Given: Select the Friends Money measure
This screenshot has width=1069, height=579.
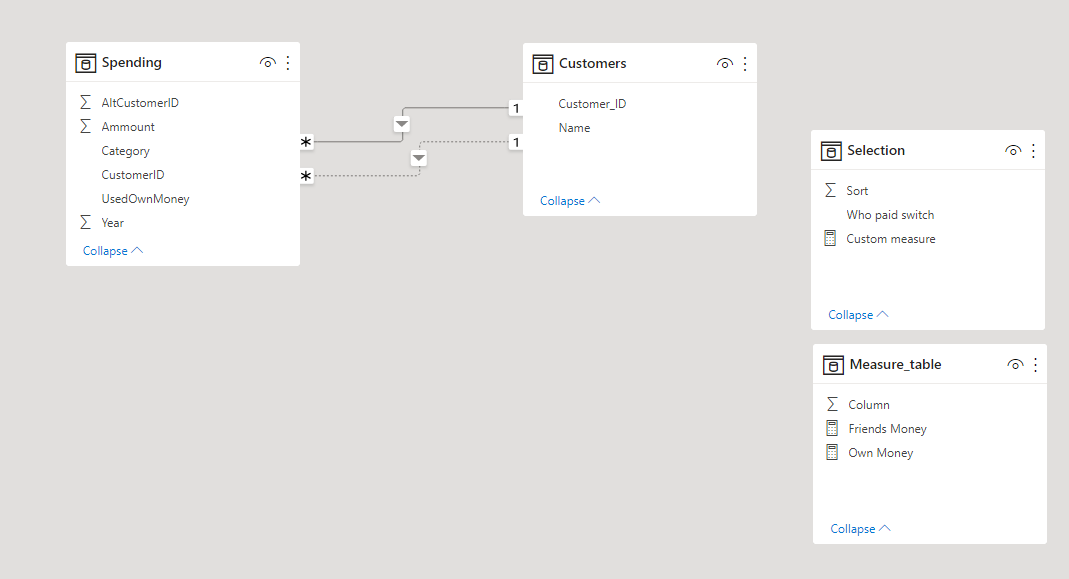Looking at the screenshot, I should 887,428.
